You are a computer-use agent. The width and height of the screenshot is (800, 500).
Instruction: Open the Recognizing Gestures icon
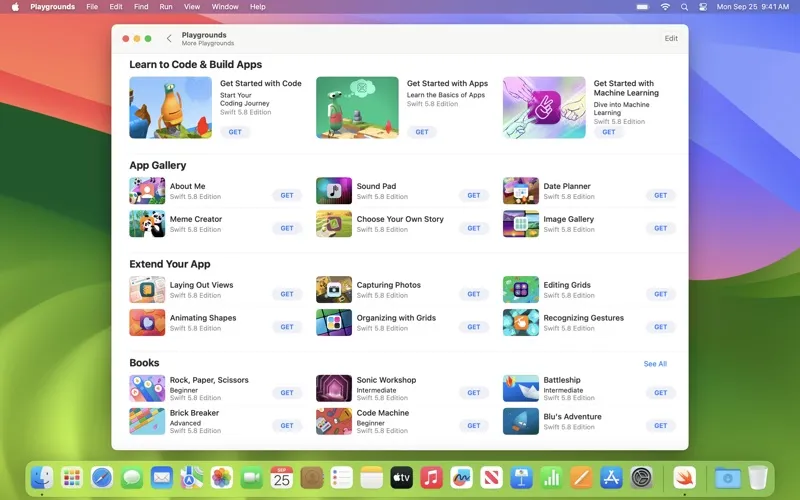[x=520, y=322]
